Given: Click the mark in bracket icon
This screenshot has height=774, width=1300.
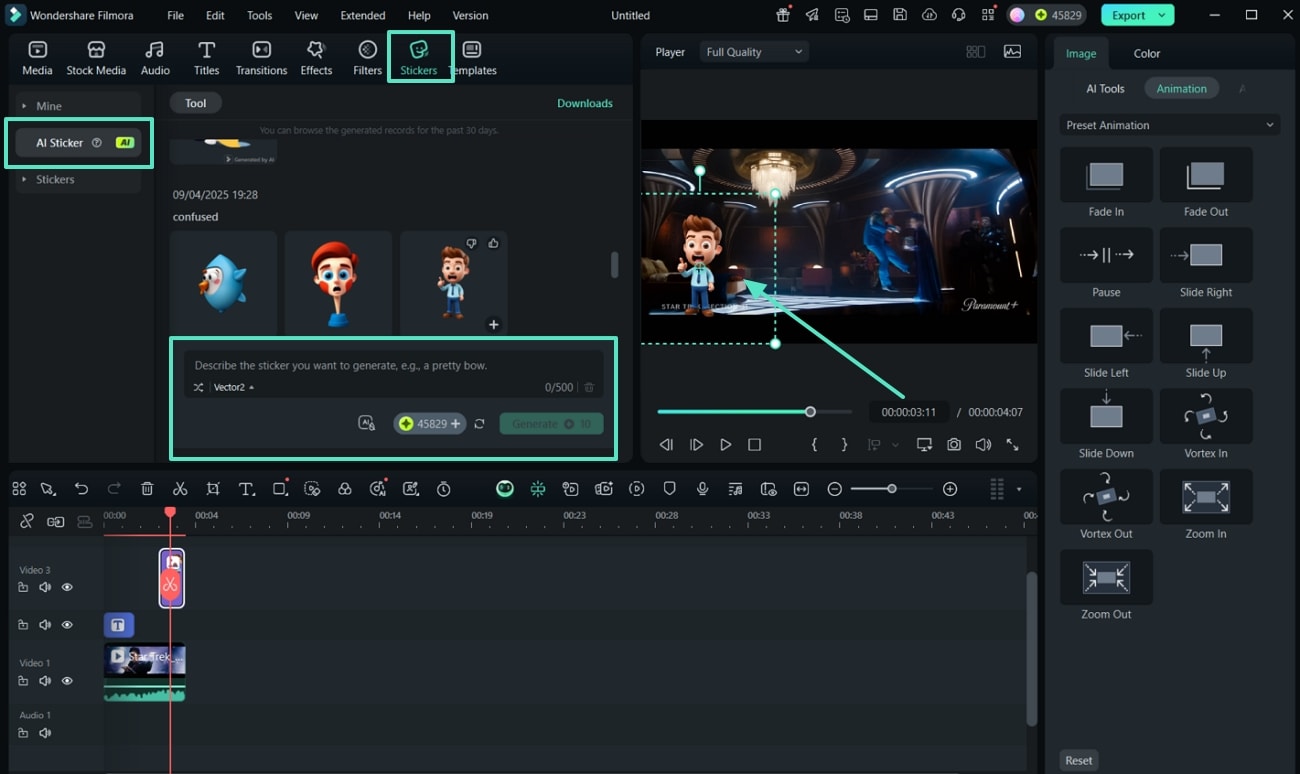Looking at the screenshot, I should 814,444.
